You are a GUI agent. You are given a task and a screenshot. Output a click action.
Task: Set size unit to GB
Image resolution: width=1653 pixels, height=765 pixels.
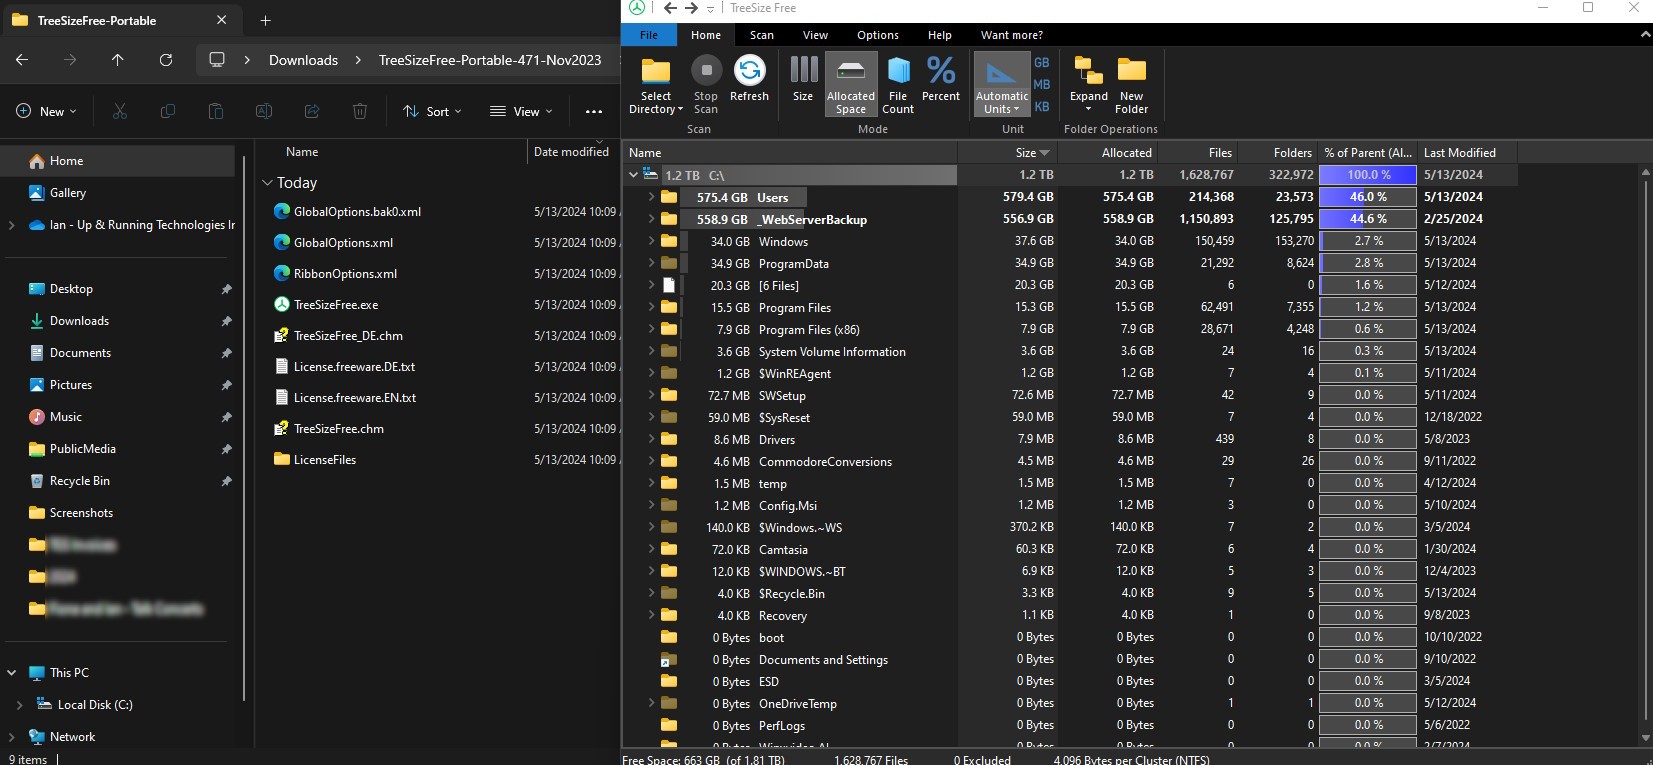tap(1042, 62)
